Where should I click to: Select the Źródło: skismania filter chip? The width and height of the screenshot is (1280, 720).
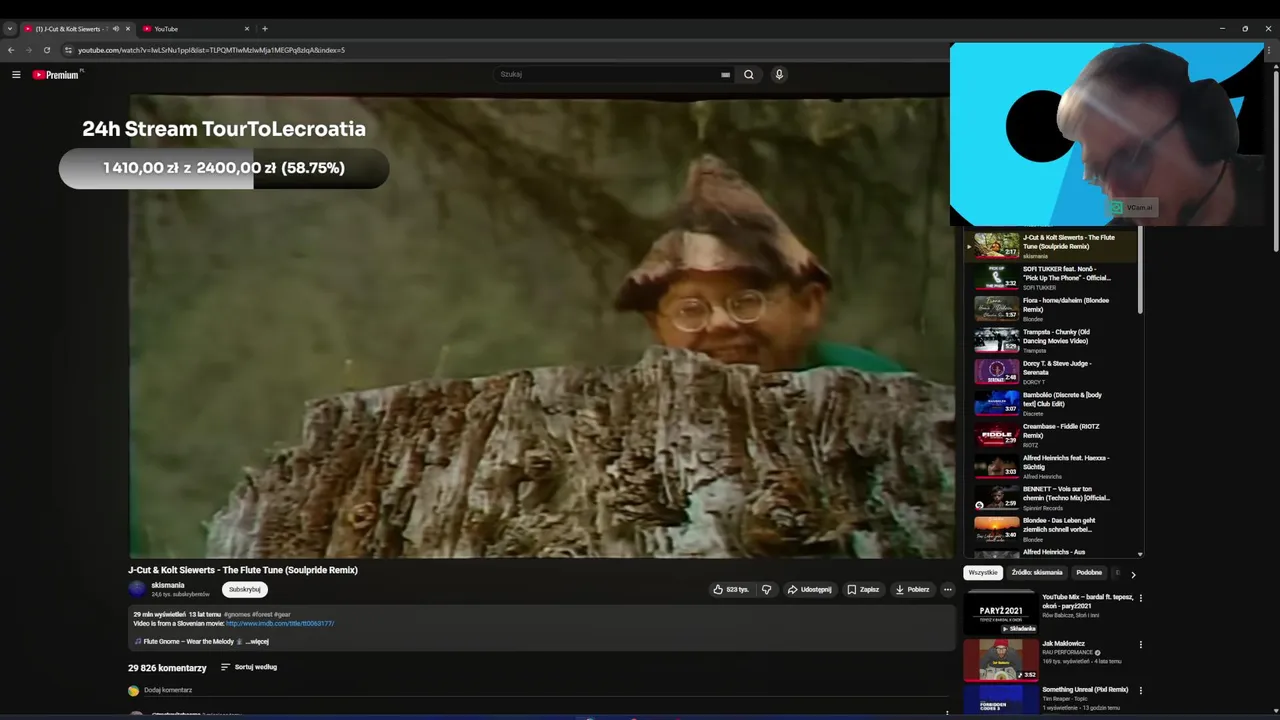click(x=1037, y=573)
